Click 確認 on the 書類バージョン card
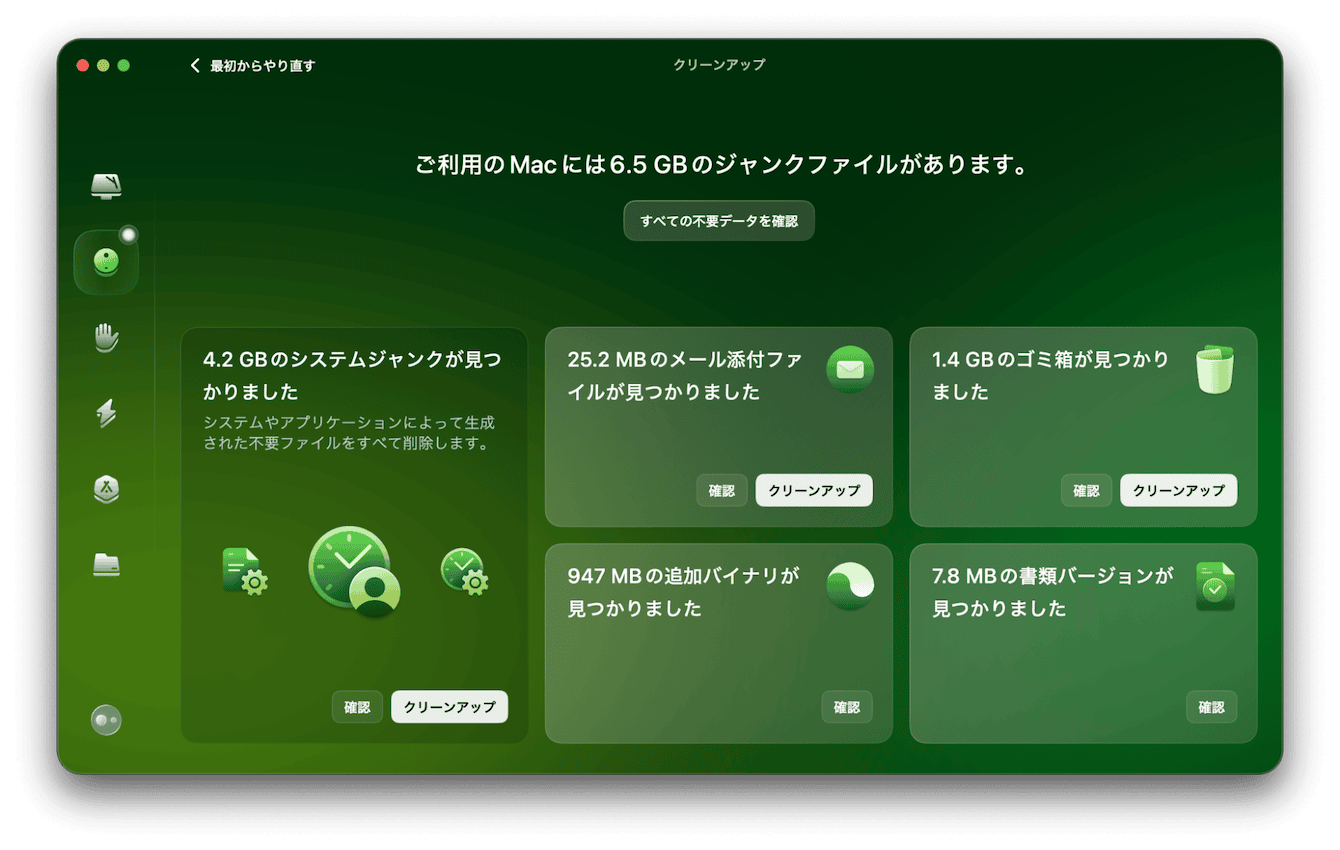 (x=1212, y=707)
